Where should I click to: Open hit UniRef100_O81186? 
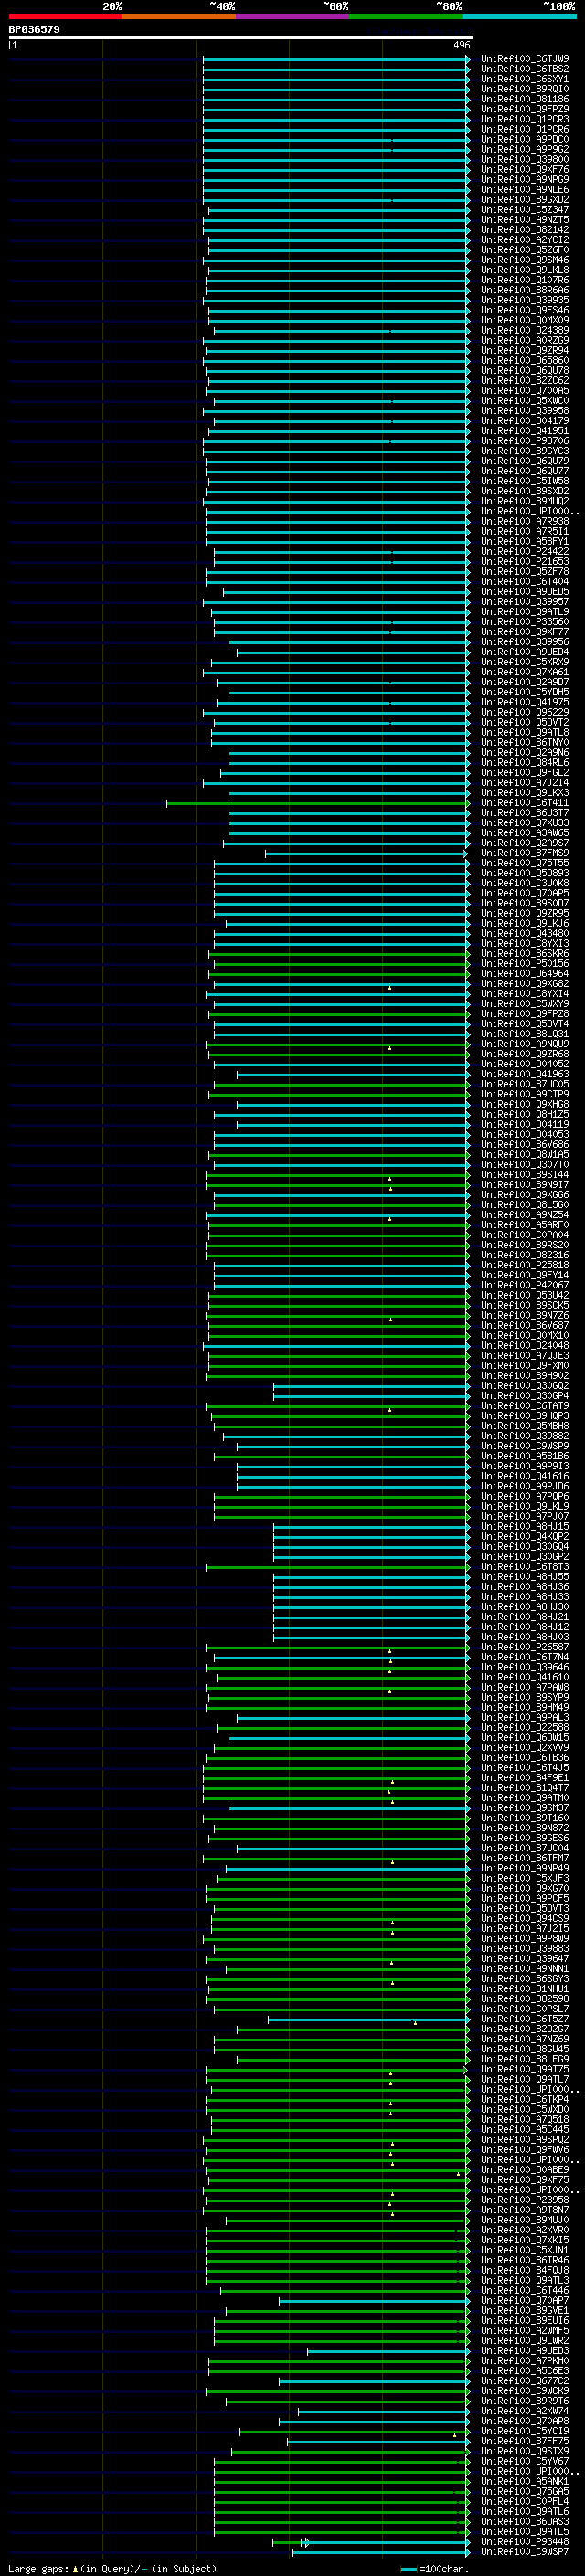point(524,99)
